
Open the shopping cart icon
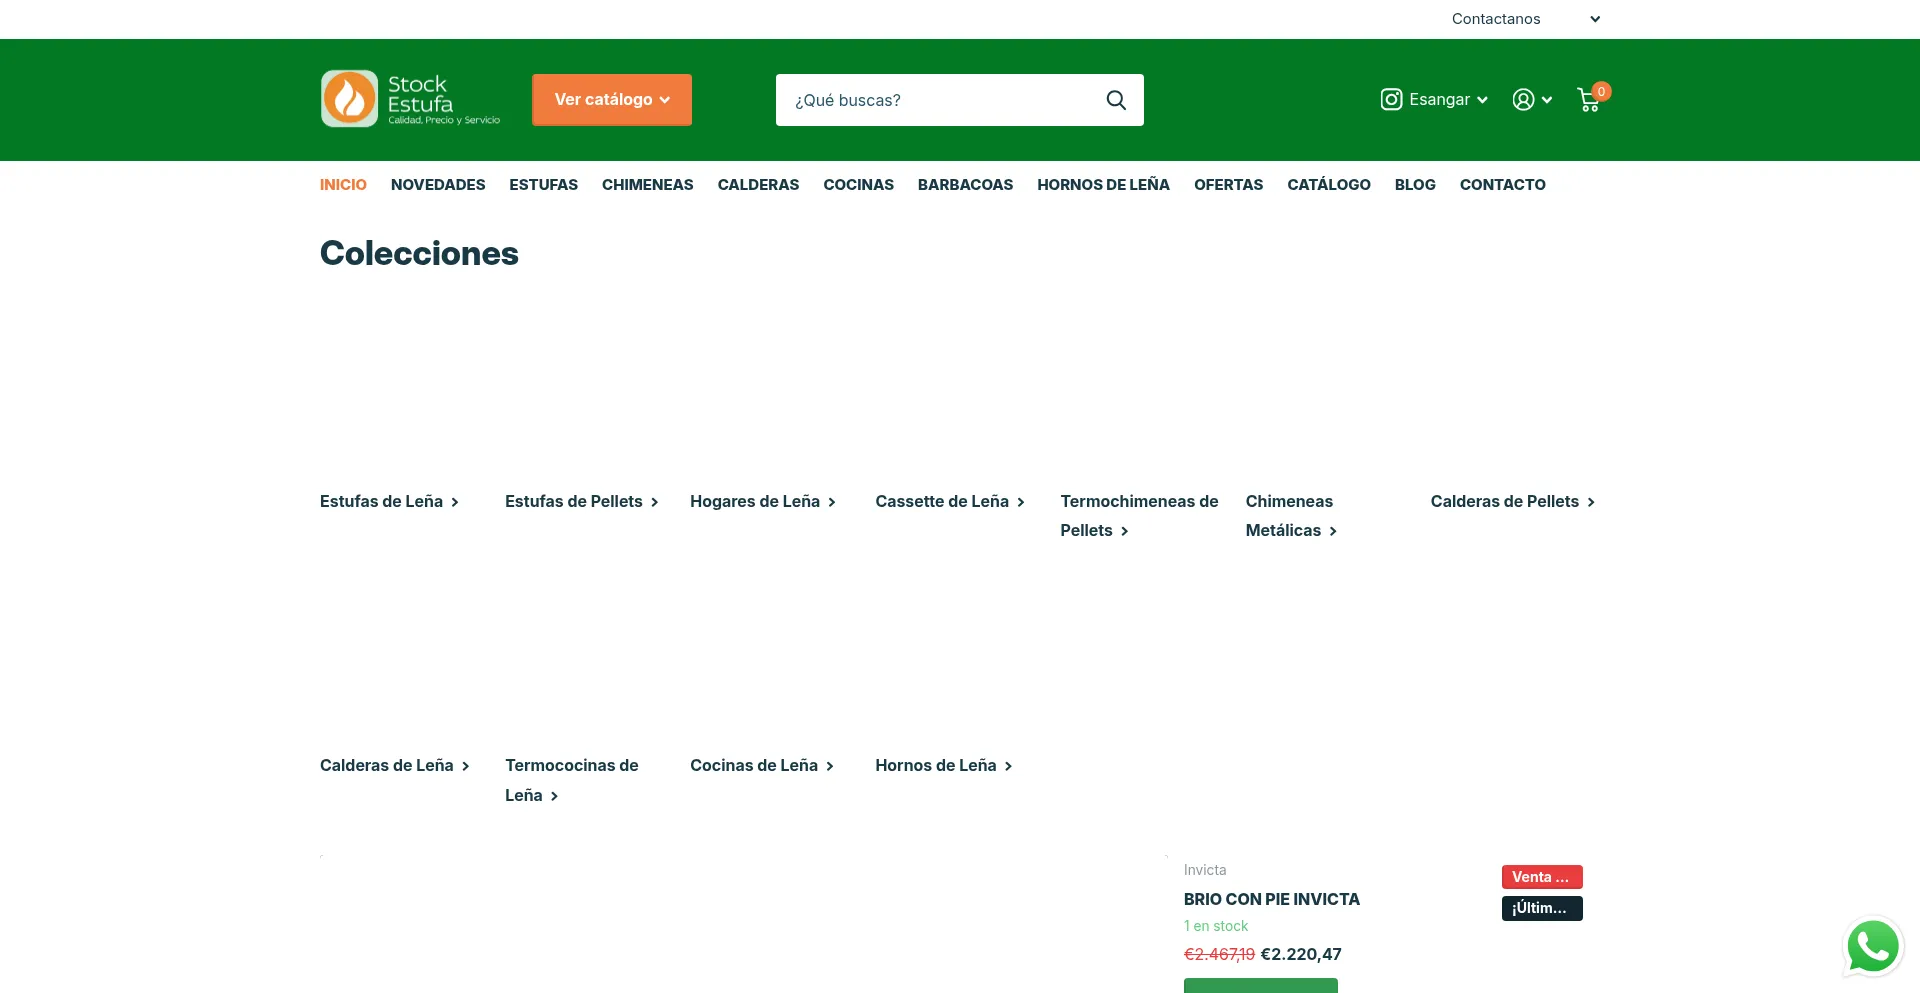pyautogui.click(x=1589, y=100)
